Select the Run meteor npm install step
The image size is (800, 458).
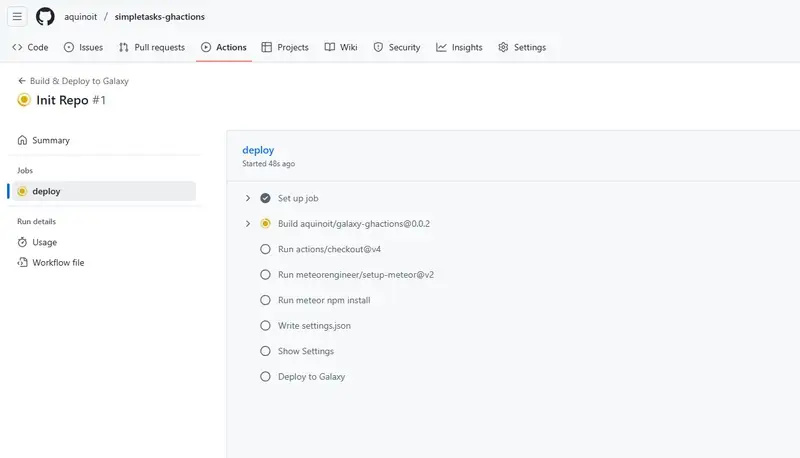tap(324, 300)
